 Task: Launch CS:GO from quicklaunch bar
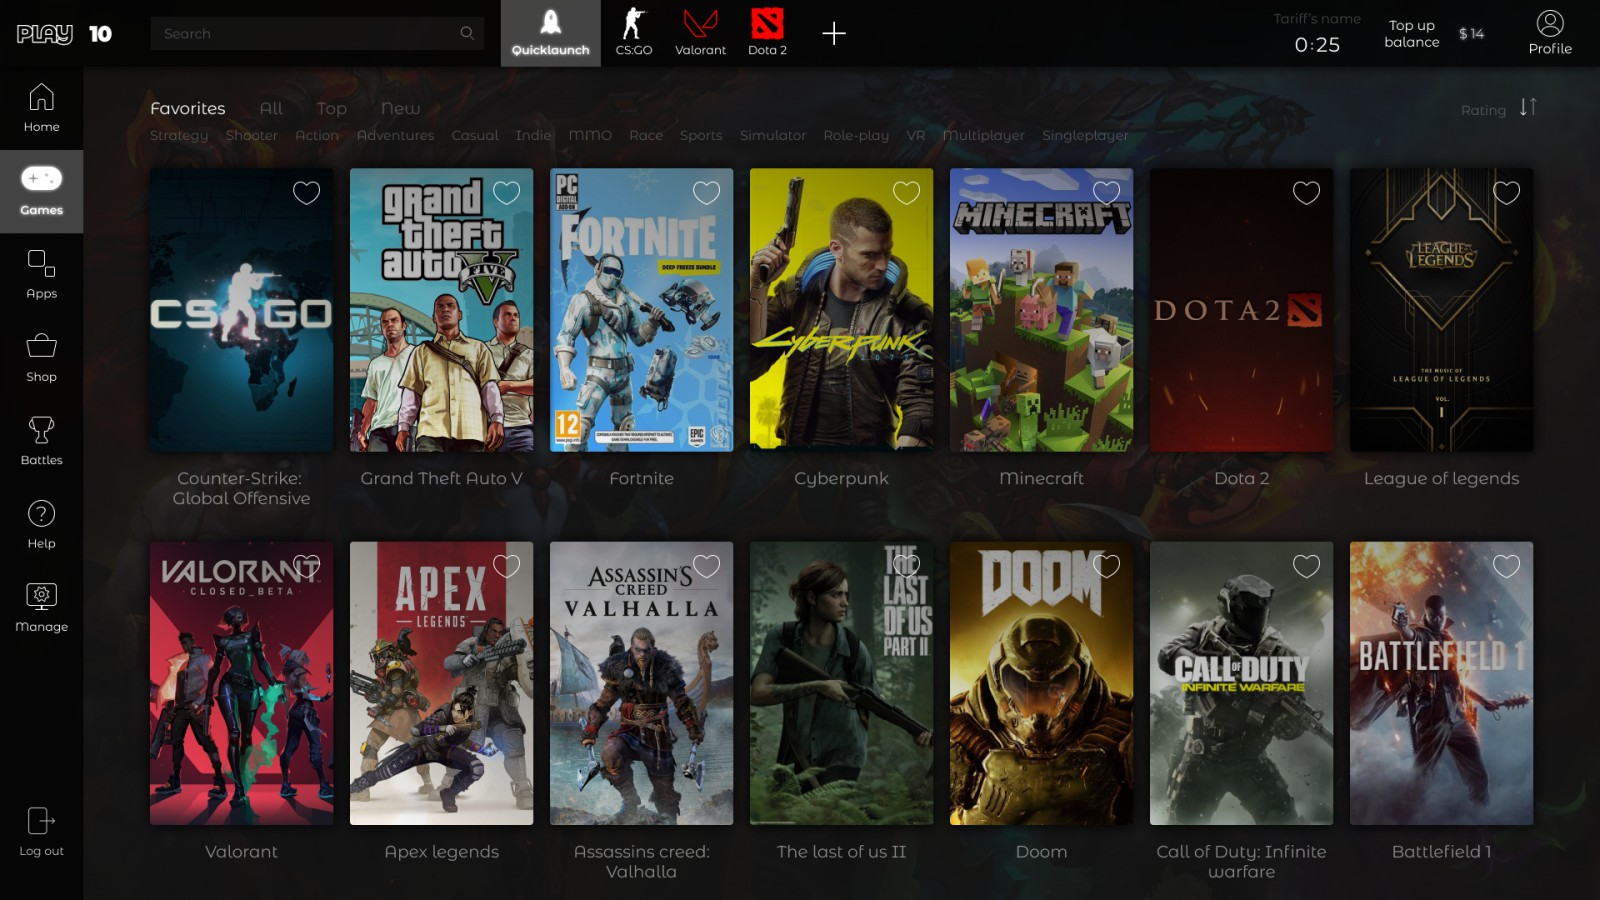(x=634, y=33)
